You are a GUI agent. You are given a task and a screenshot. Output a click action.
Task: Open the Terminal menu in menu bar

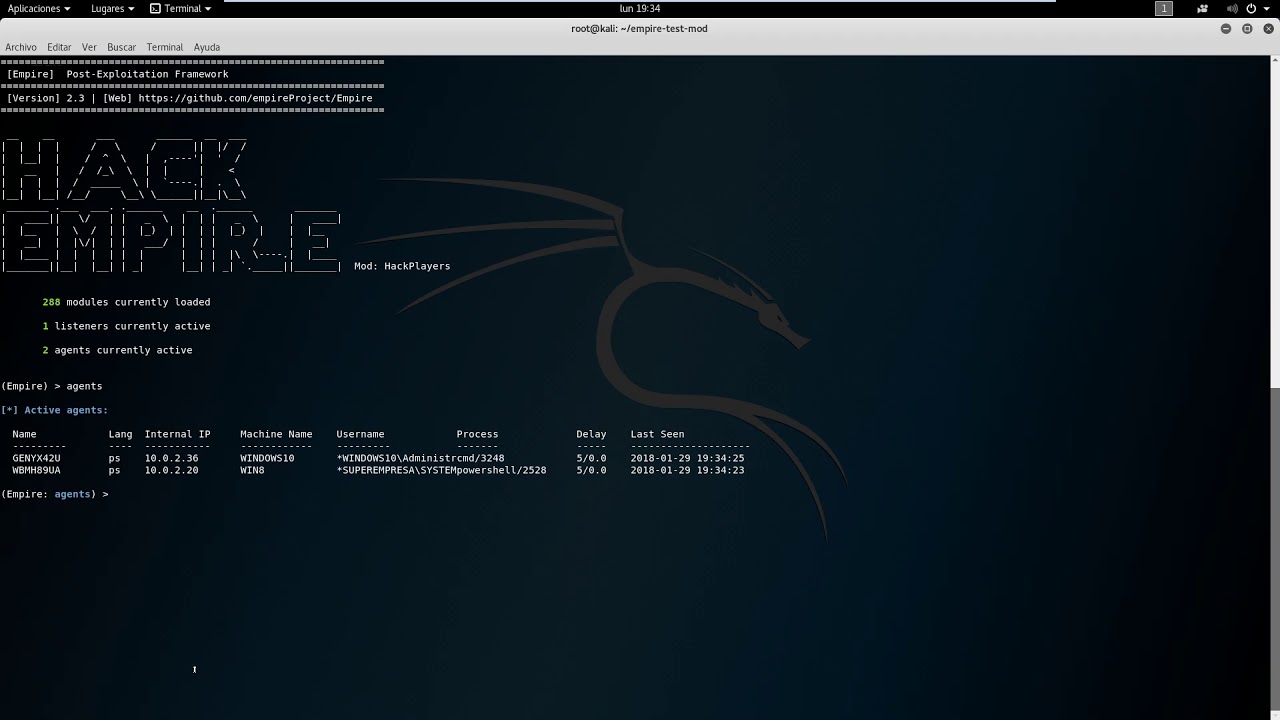click(164, 47)
